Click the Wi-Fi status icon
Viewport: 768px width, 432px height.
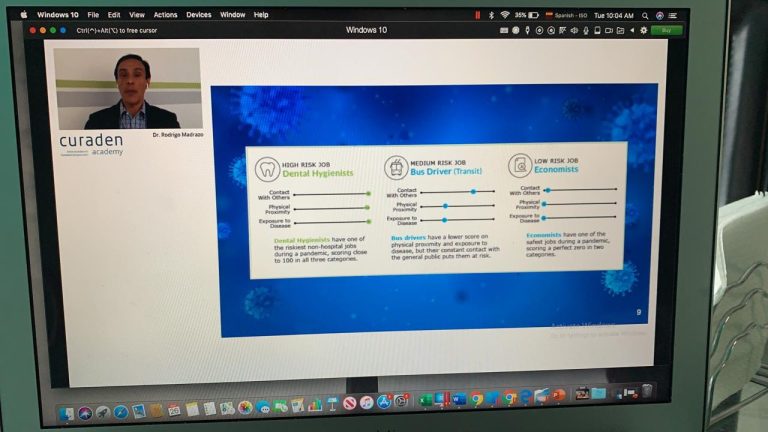point(505,15)
